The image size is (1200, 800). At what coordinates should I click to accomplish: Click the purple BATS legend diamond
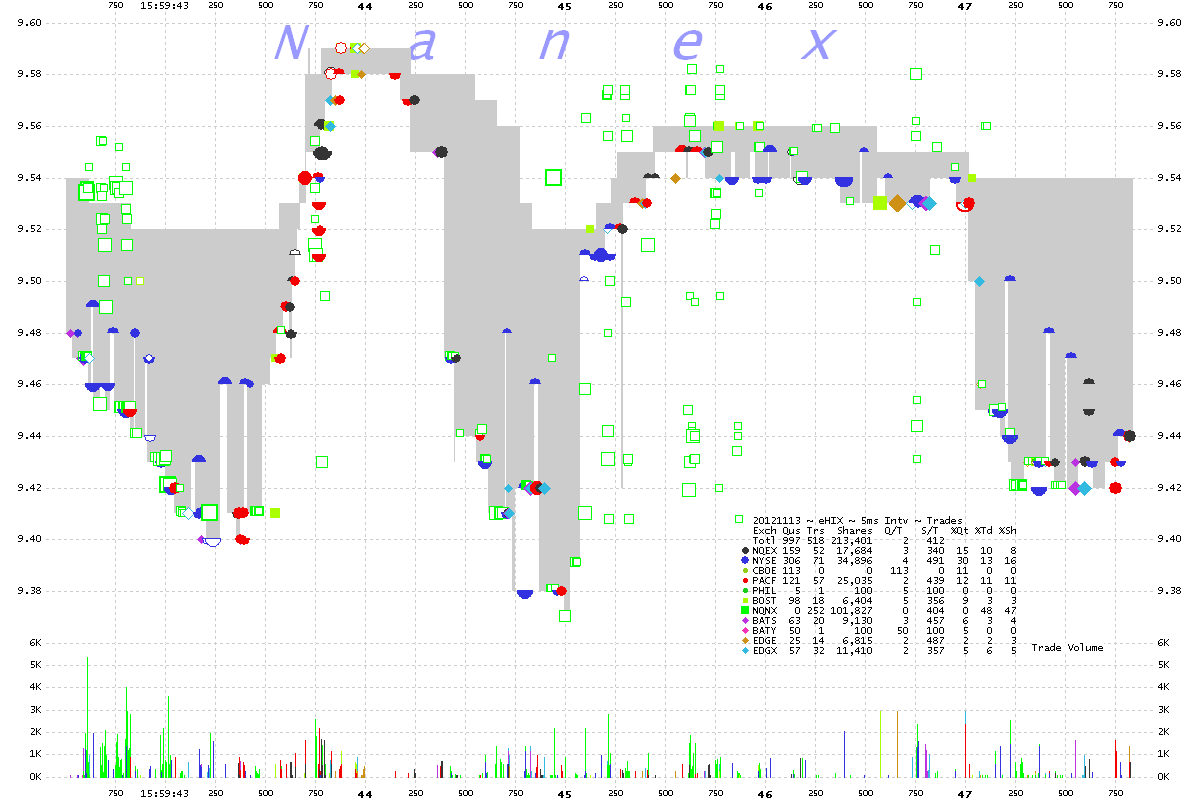click(x=746, y=621)
